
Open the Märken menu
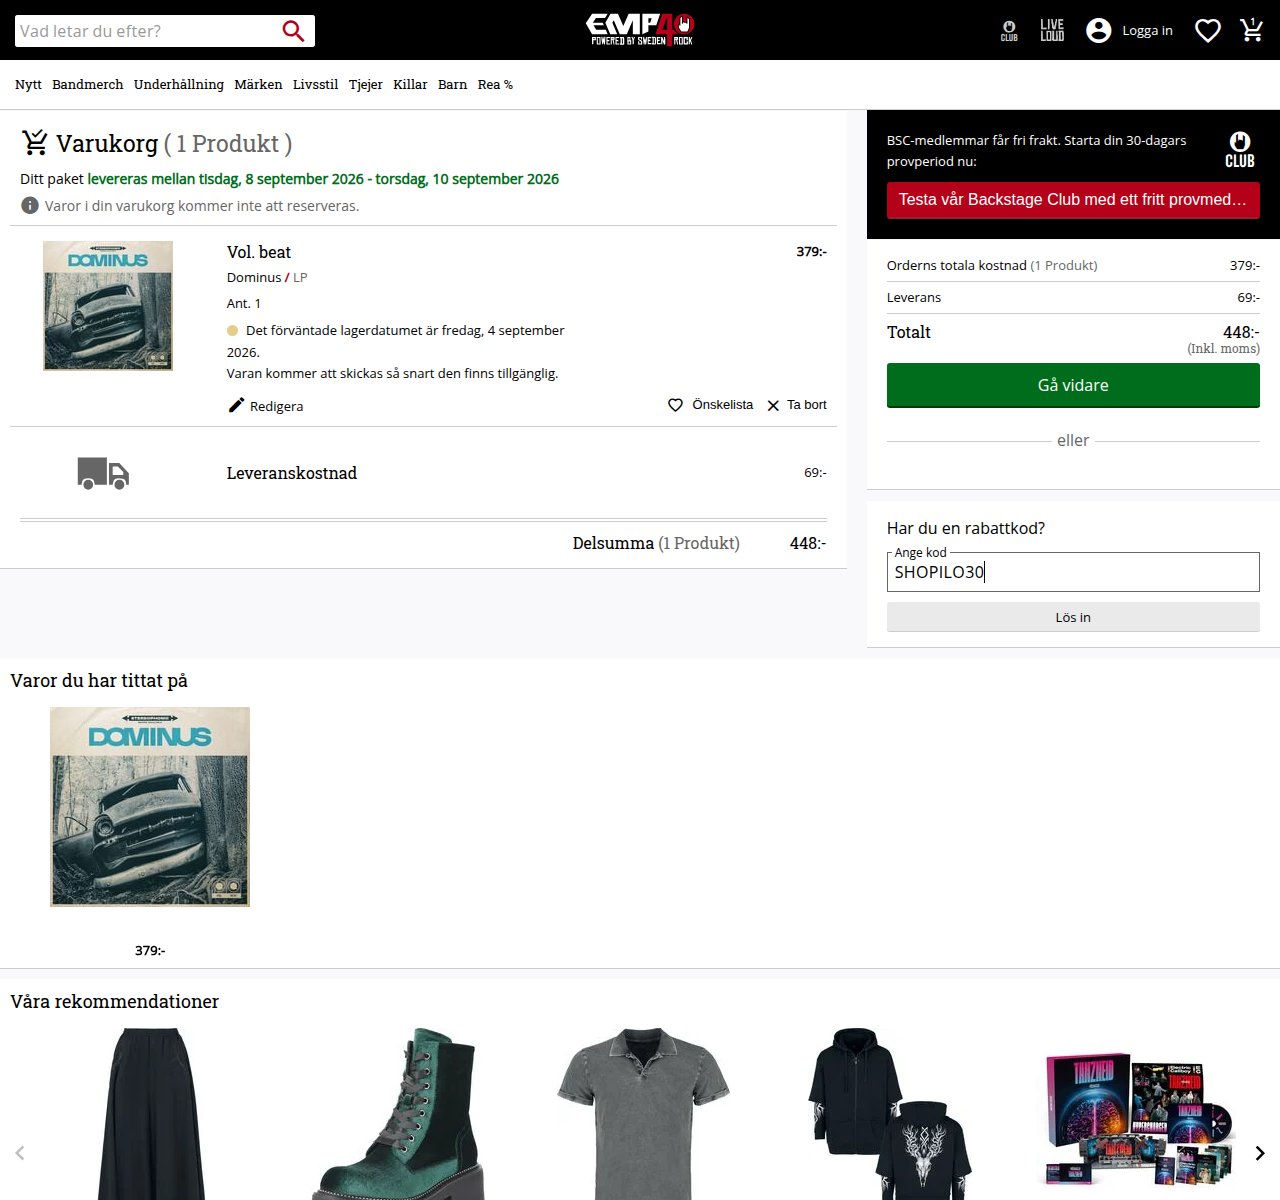click(x=258, y=85)
